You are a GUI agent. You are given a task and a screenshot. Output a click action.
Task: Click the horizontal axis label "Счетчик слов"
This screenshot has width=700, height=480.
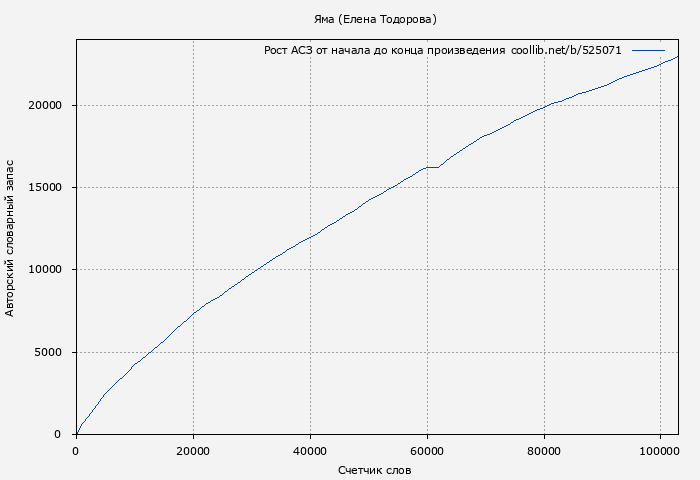375,470
